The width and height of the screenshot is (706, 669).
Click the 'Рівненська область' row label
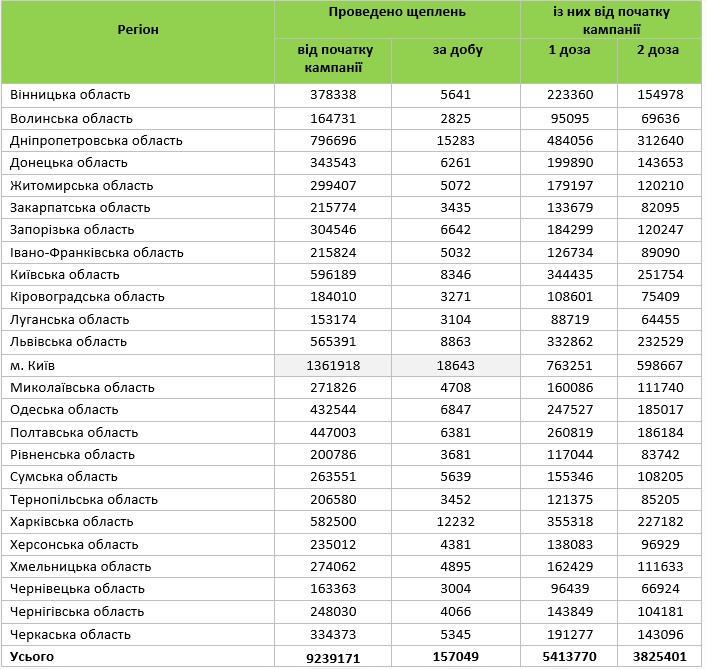72,455
